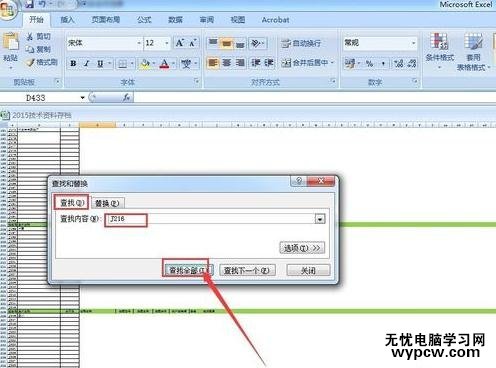Click the Format Painter brush icon
496x368 pixels.
pos(30,62)
